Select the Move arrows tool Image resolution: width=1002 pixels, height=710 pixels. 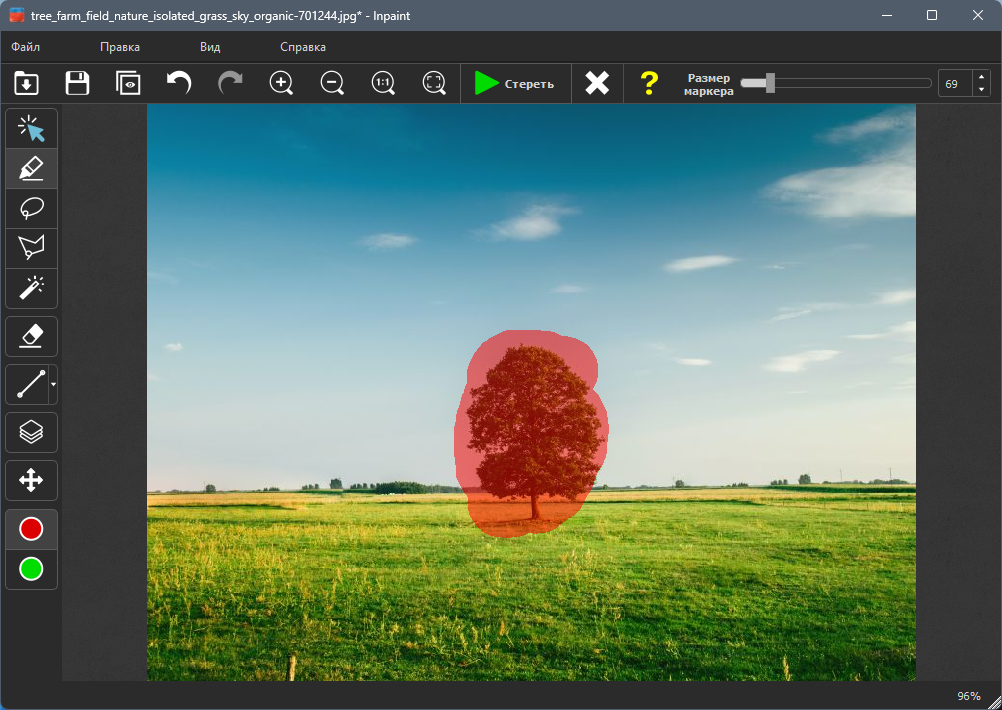click(31, 481)
